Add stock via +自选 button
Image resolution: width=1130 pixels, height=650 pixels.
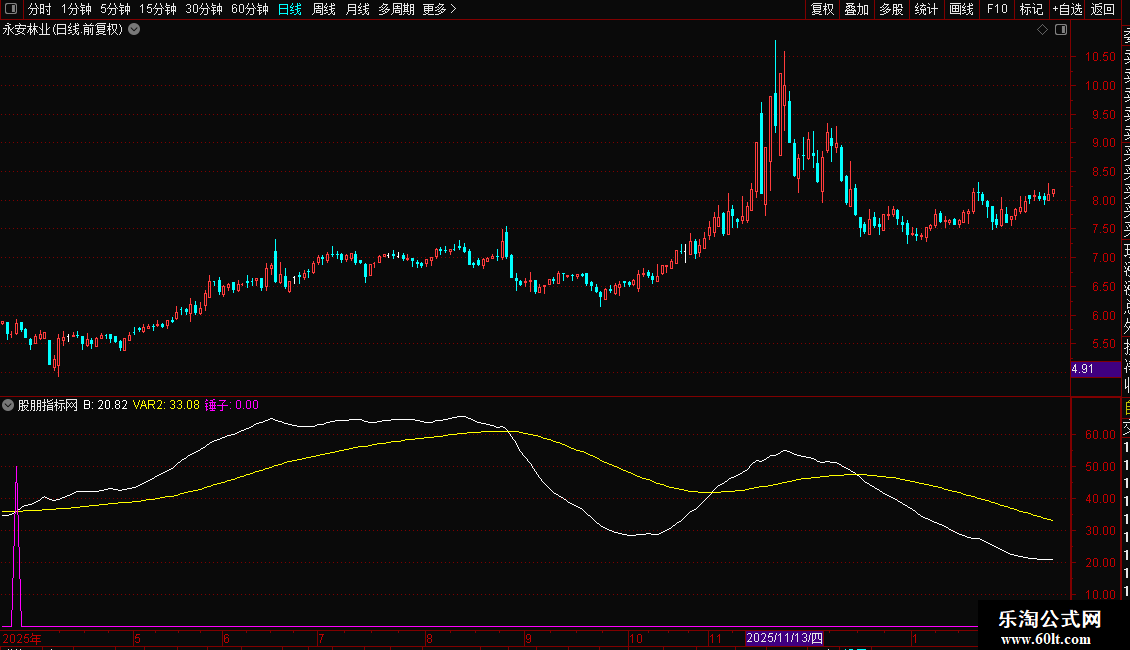point(1067,9)
